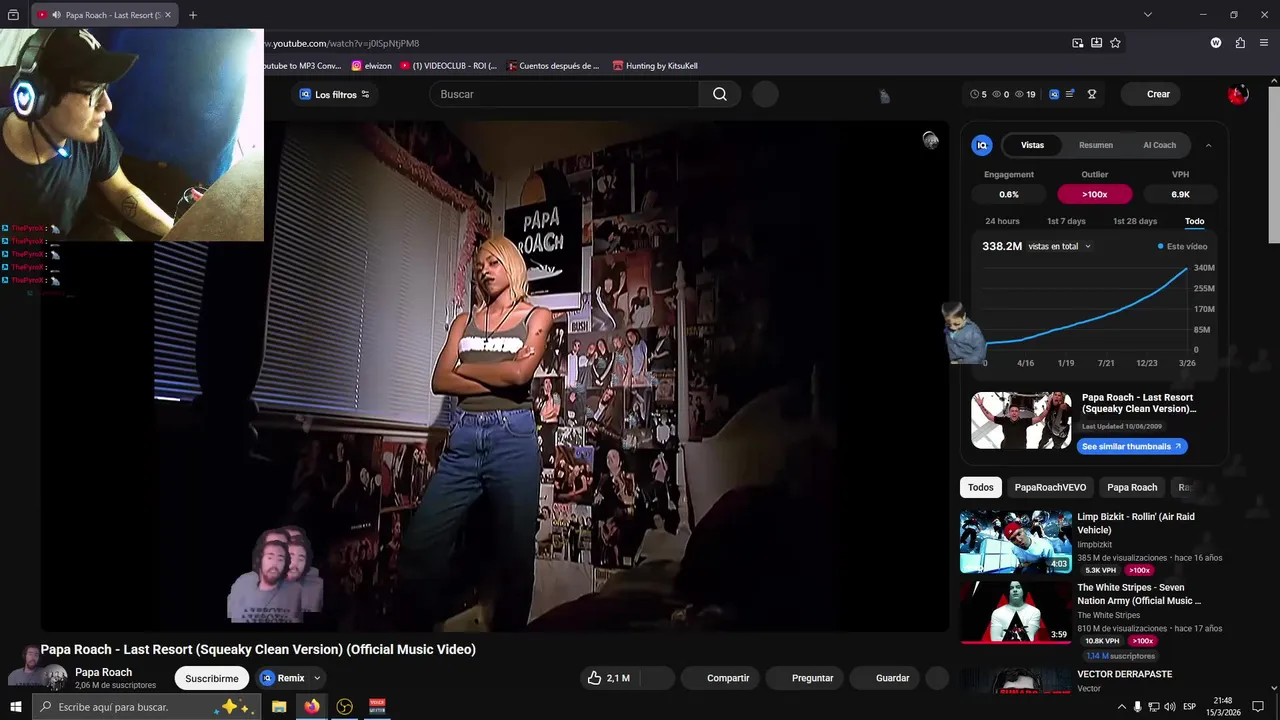Open the account avatar menu
The height and width of the screenshot is (720, 1280).
click(x=1238, y=94)
